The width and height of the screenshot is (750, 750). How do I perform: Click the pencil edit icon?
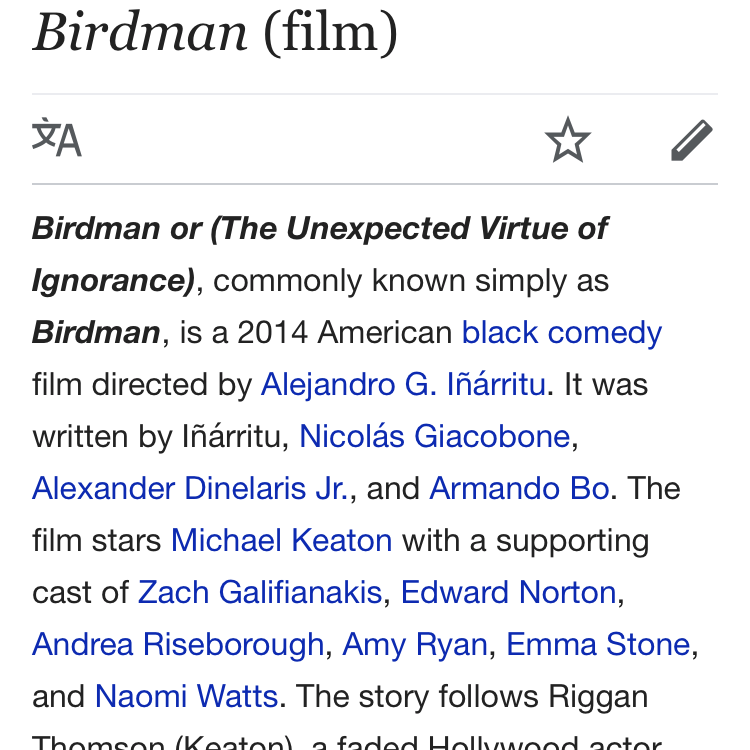691,140
